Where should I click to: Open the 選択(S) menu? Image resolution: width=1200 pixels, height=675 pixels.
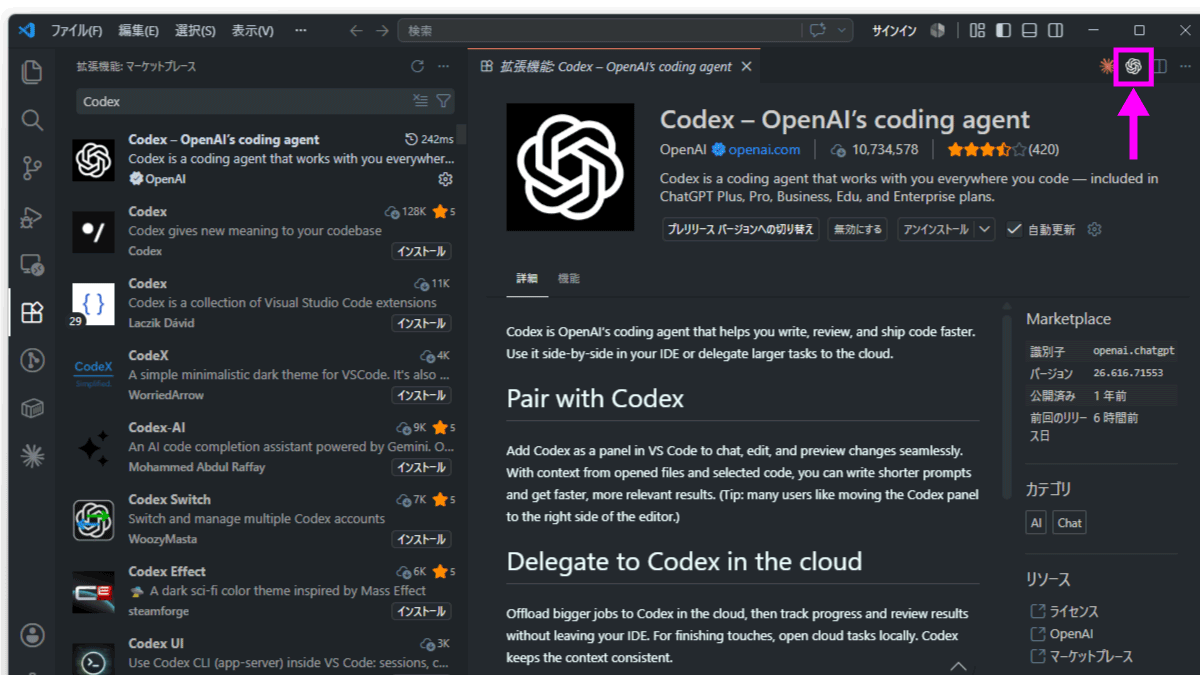point(195,31)
